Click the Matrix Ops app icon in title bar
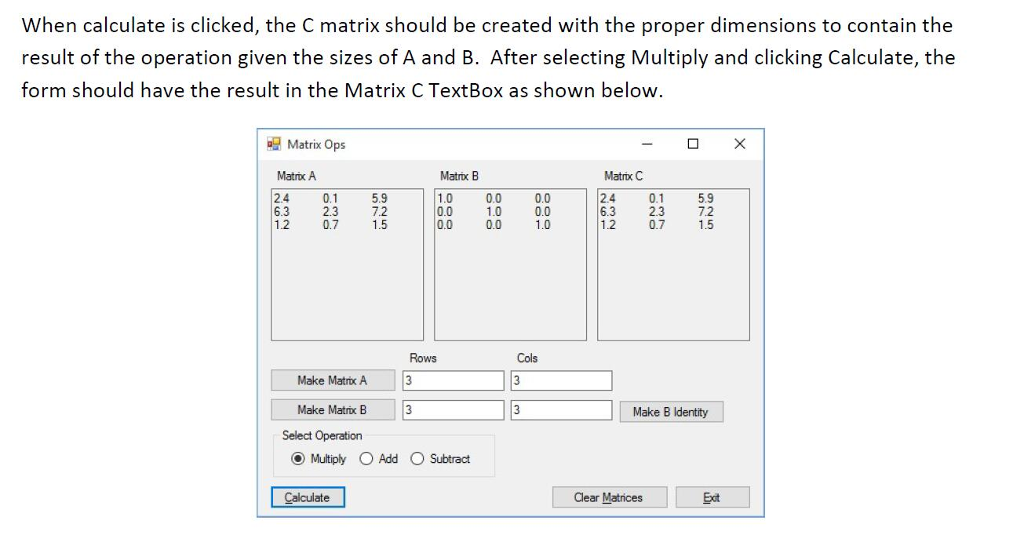 pos(274,144)
